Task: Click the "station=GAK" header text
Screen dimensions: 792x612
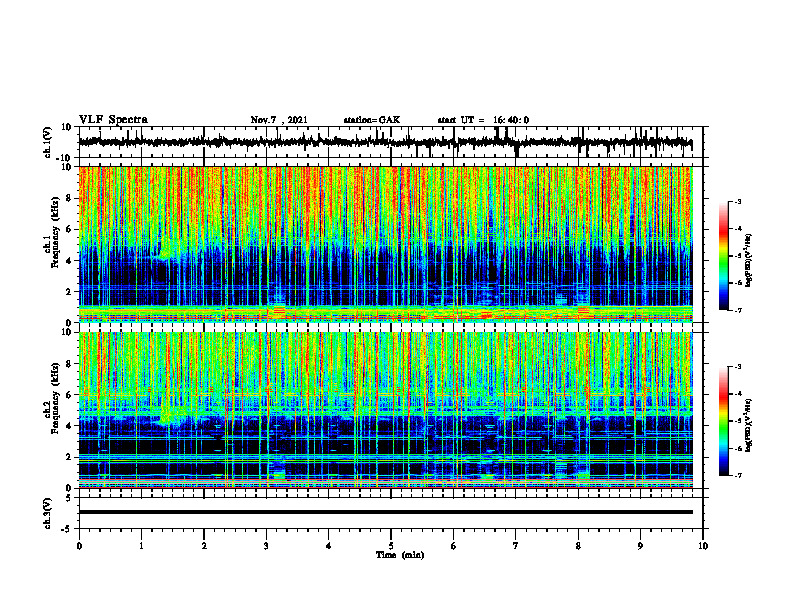Action: coord(372,120)
